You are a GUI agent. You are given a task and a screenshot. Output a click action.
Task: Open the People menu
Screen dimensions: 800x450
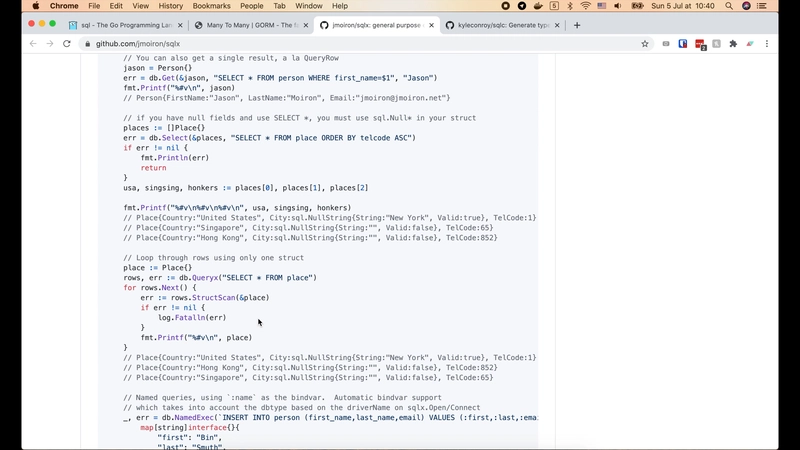[252, 6]
